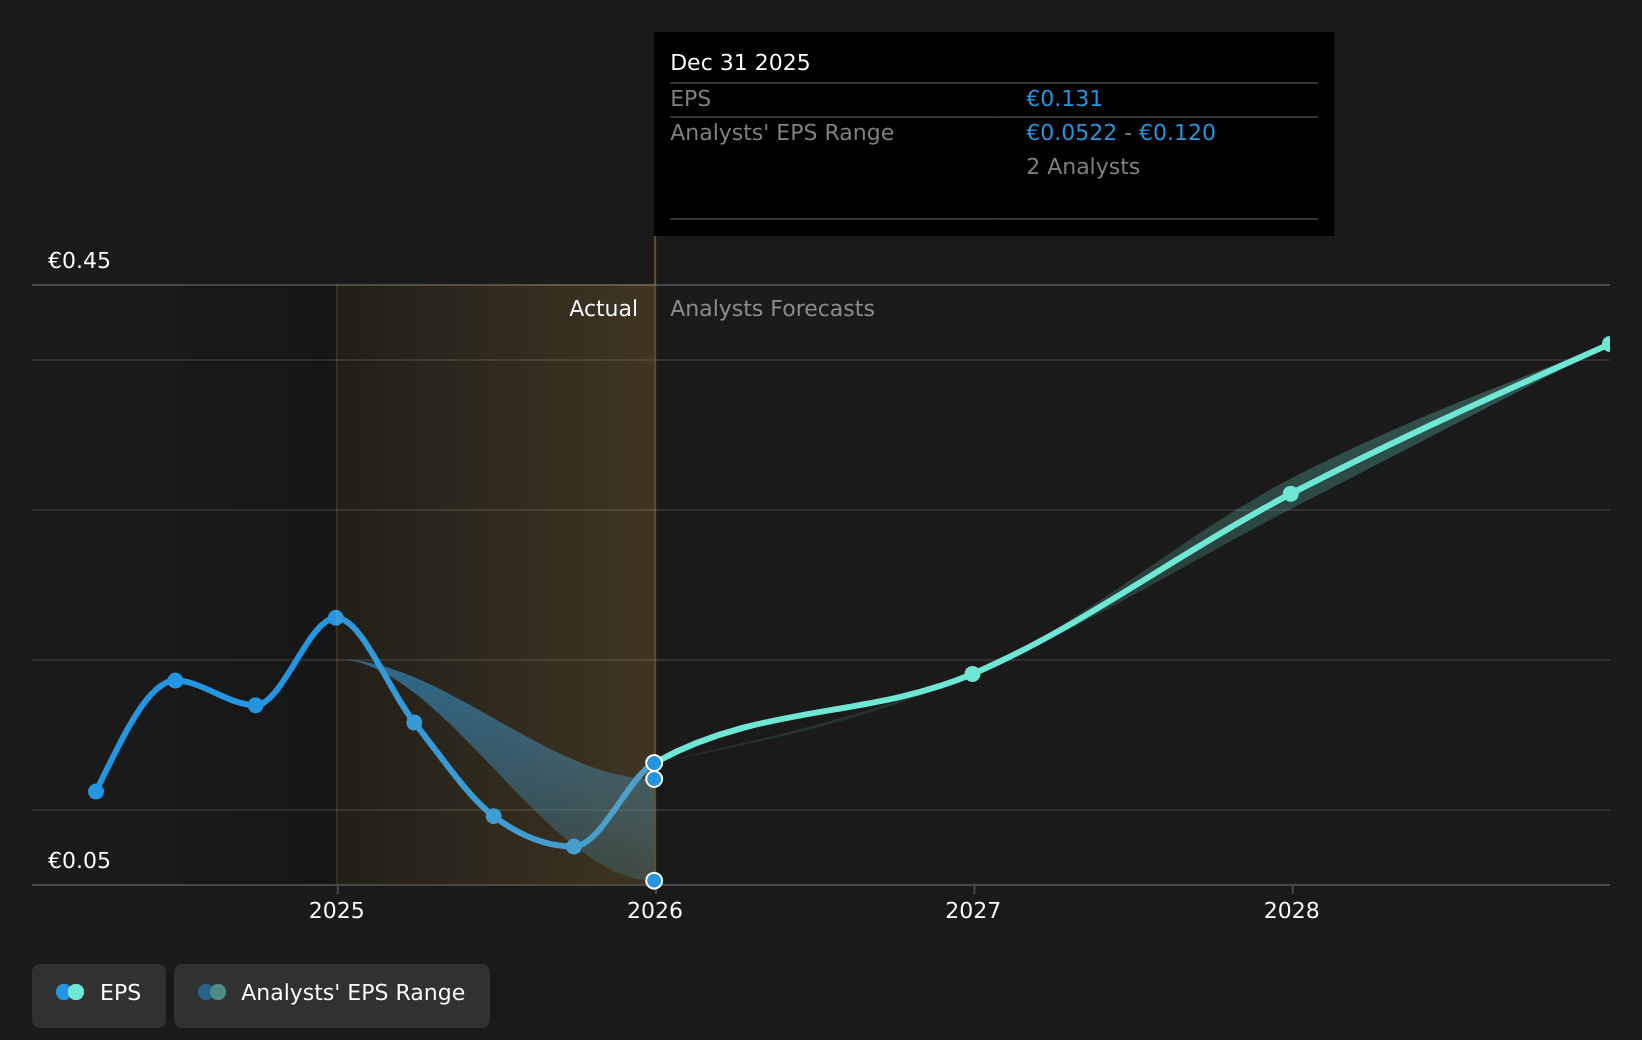
Task: Select the lowest range marker at 2026
Action: 654,881
